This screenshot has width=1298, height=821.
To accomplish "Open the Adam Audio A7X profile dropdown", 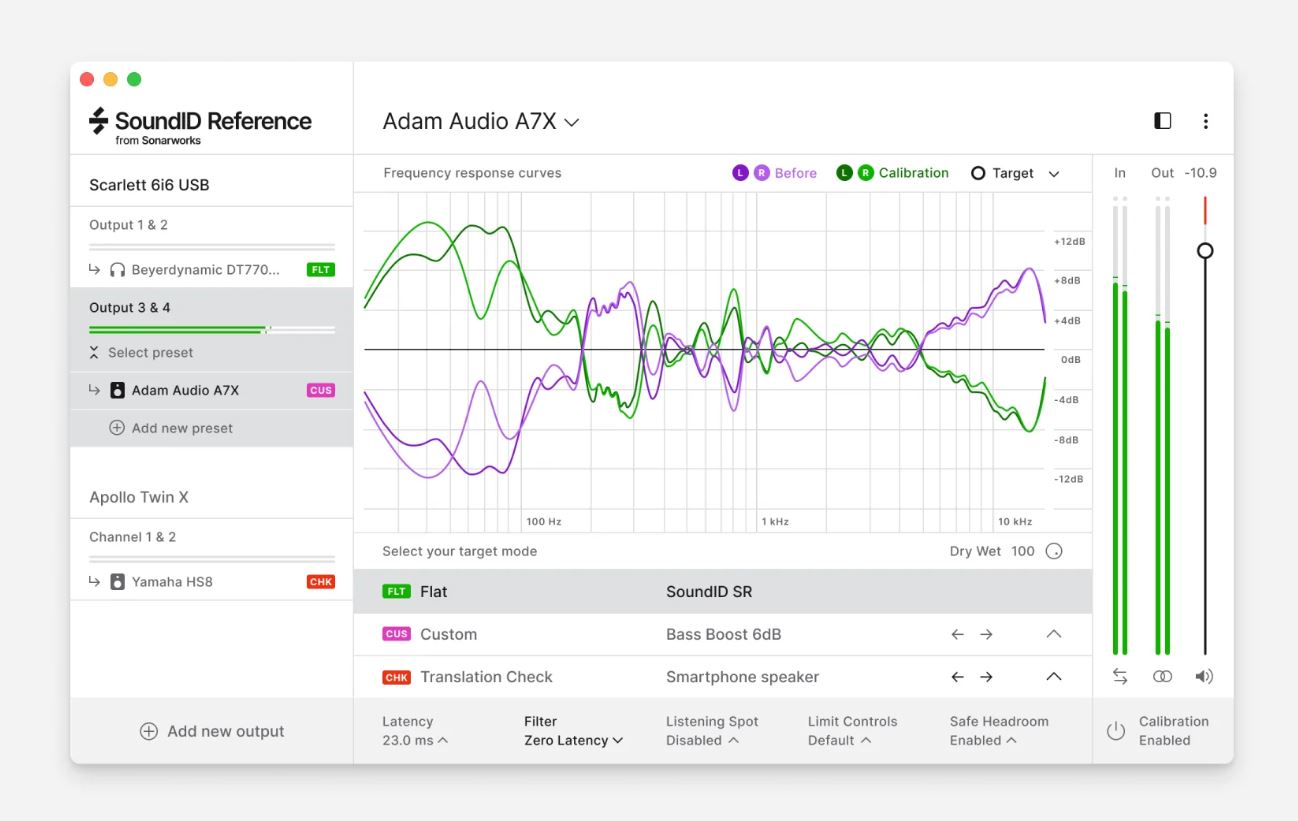I will tap(481, 122).
